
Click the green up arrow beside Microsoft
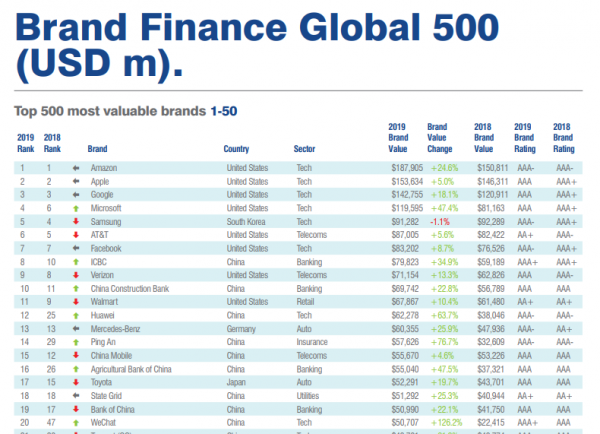click(76, 209)
